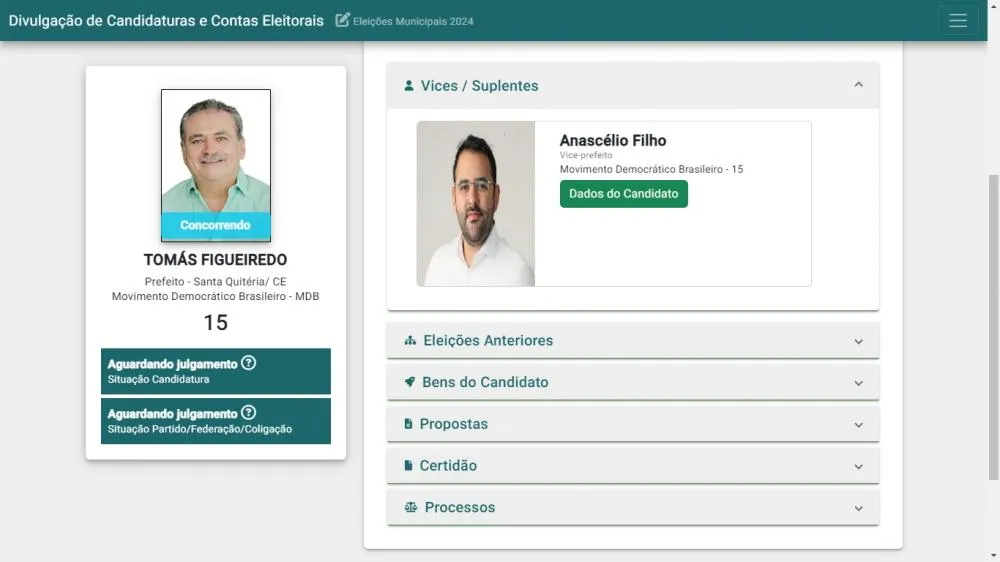
Task: Click the file icon beside Certidão
Action: click(x=408, y=466)
